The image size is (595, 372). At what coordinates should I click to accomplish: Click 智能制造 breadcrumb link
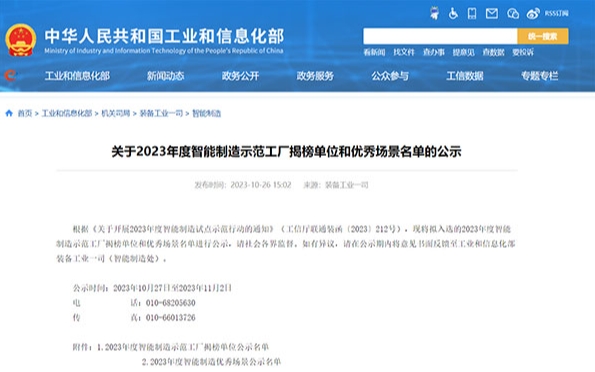[206, 113]
